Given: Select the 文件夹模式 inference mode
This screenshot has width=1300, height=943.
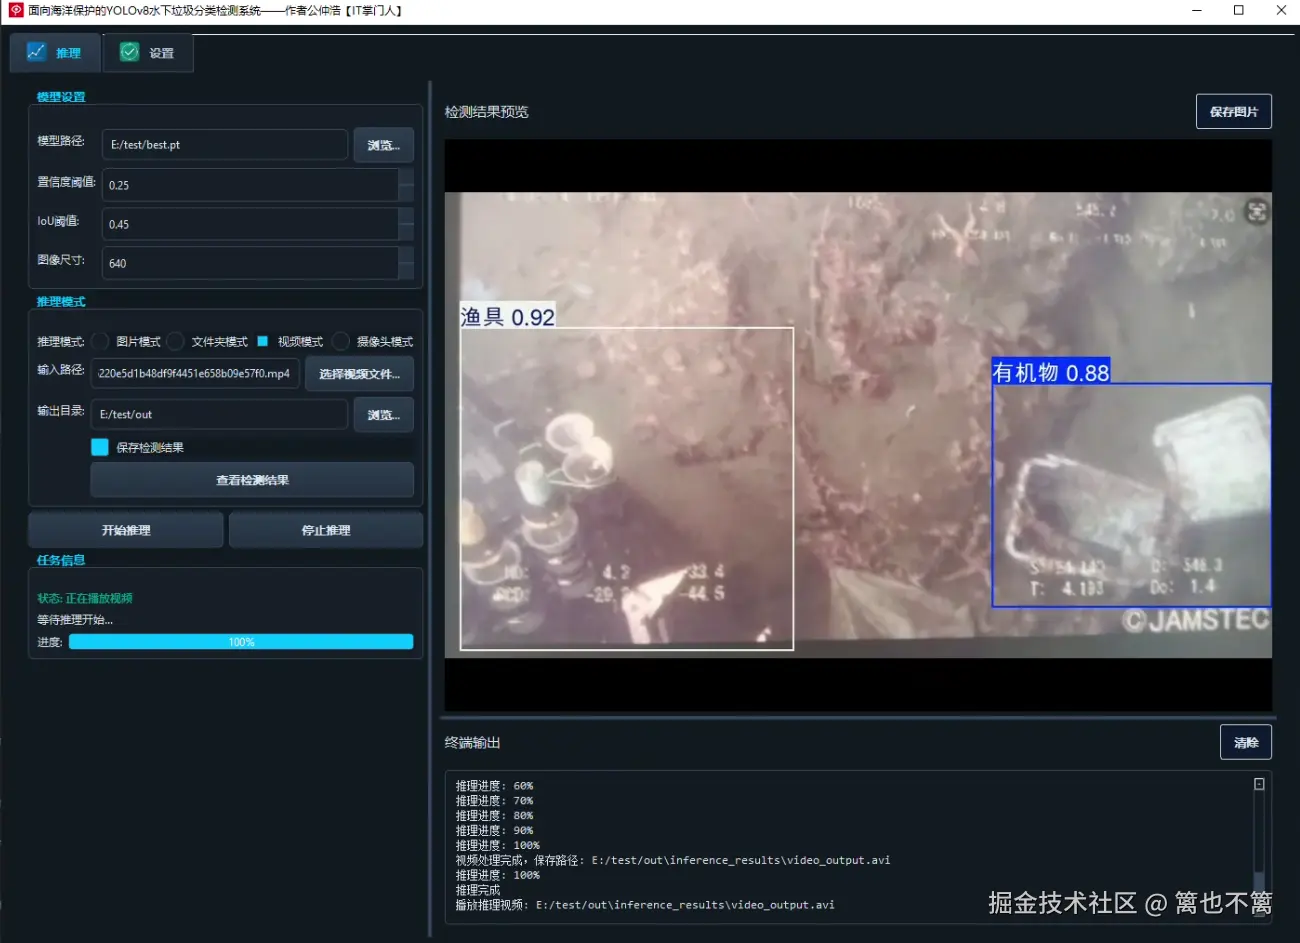Looking at the screenshot, I should tap(175, 341).
